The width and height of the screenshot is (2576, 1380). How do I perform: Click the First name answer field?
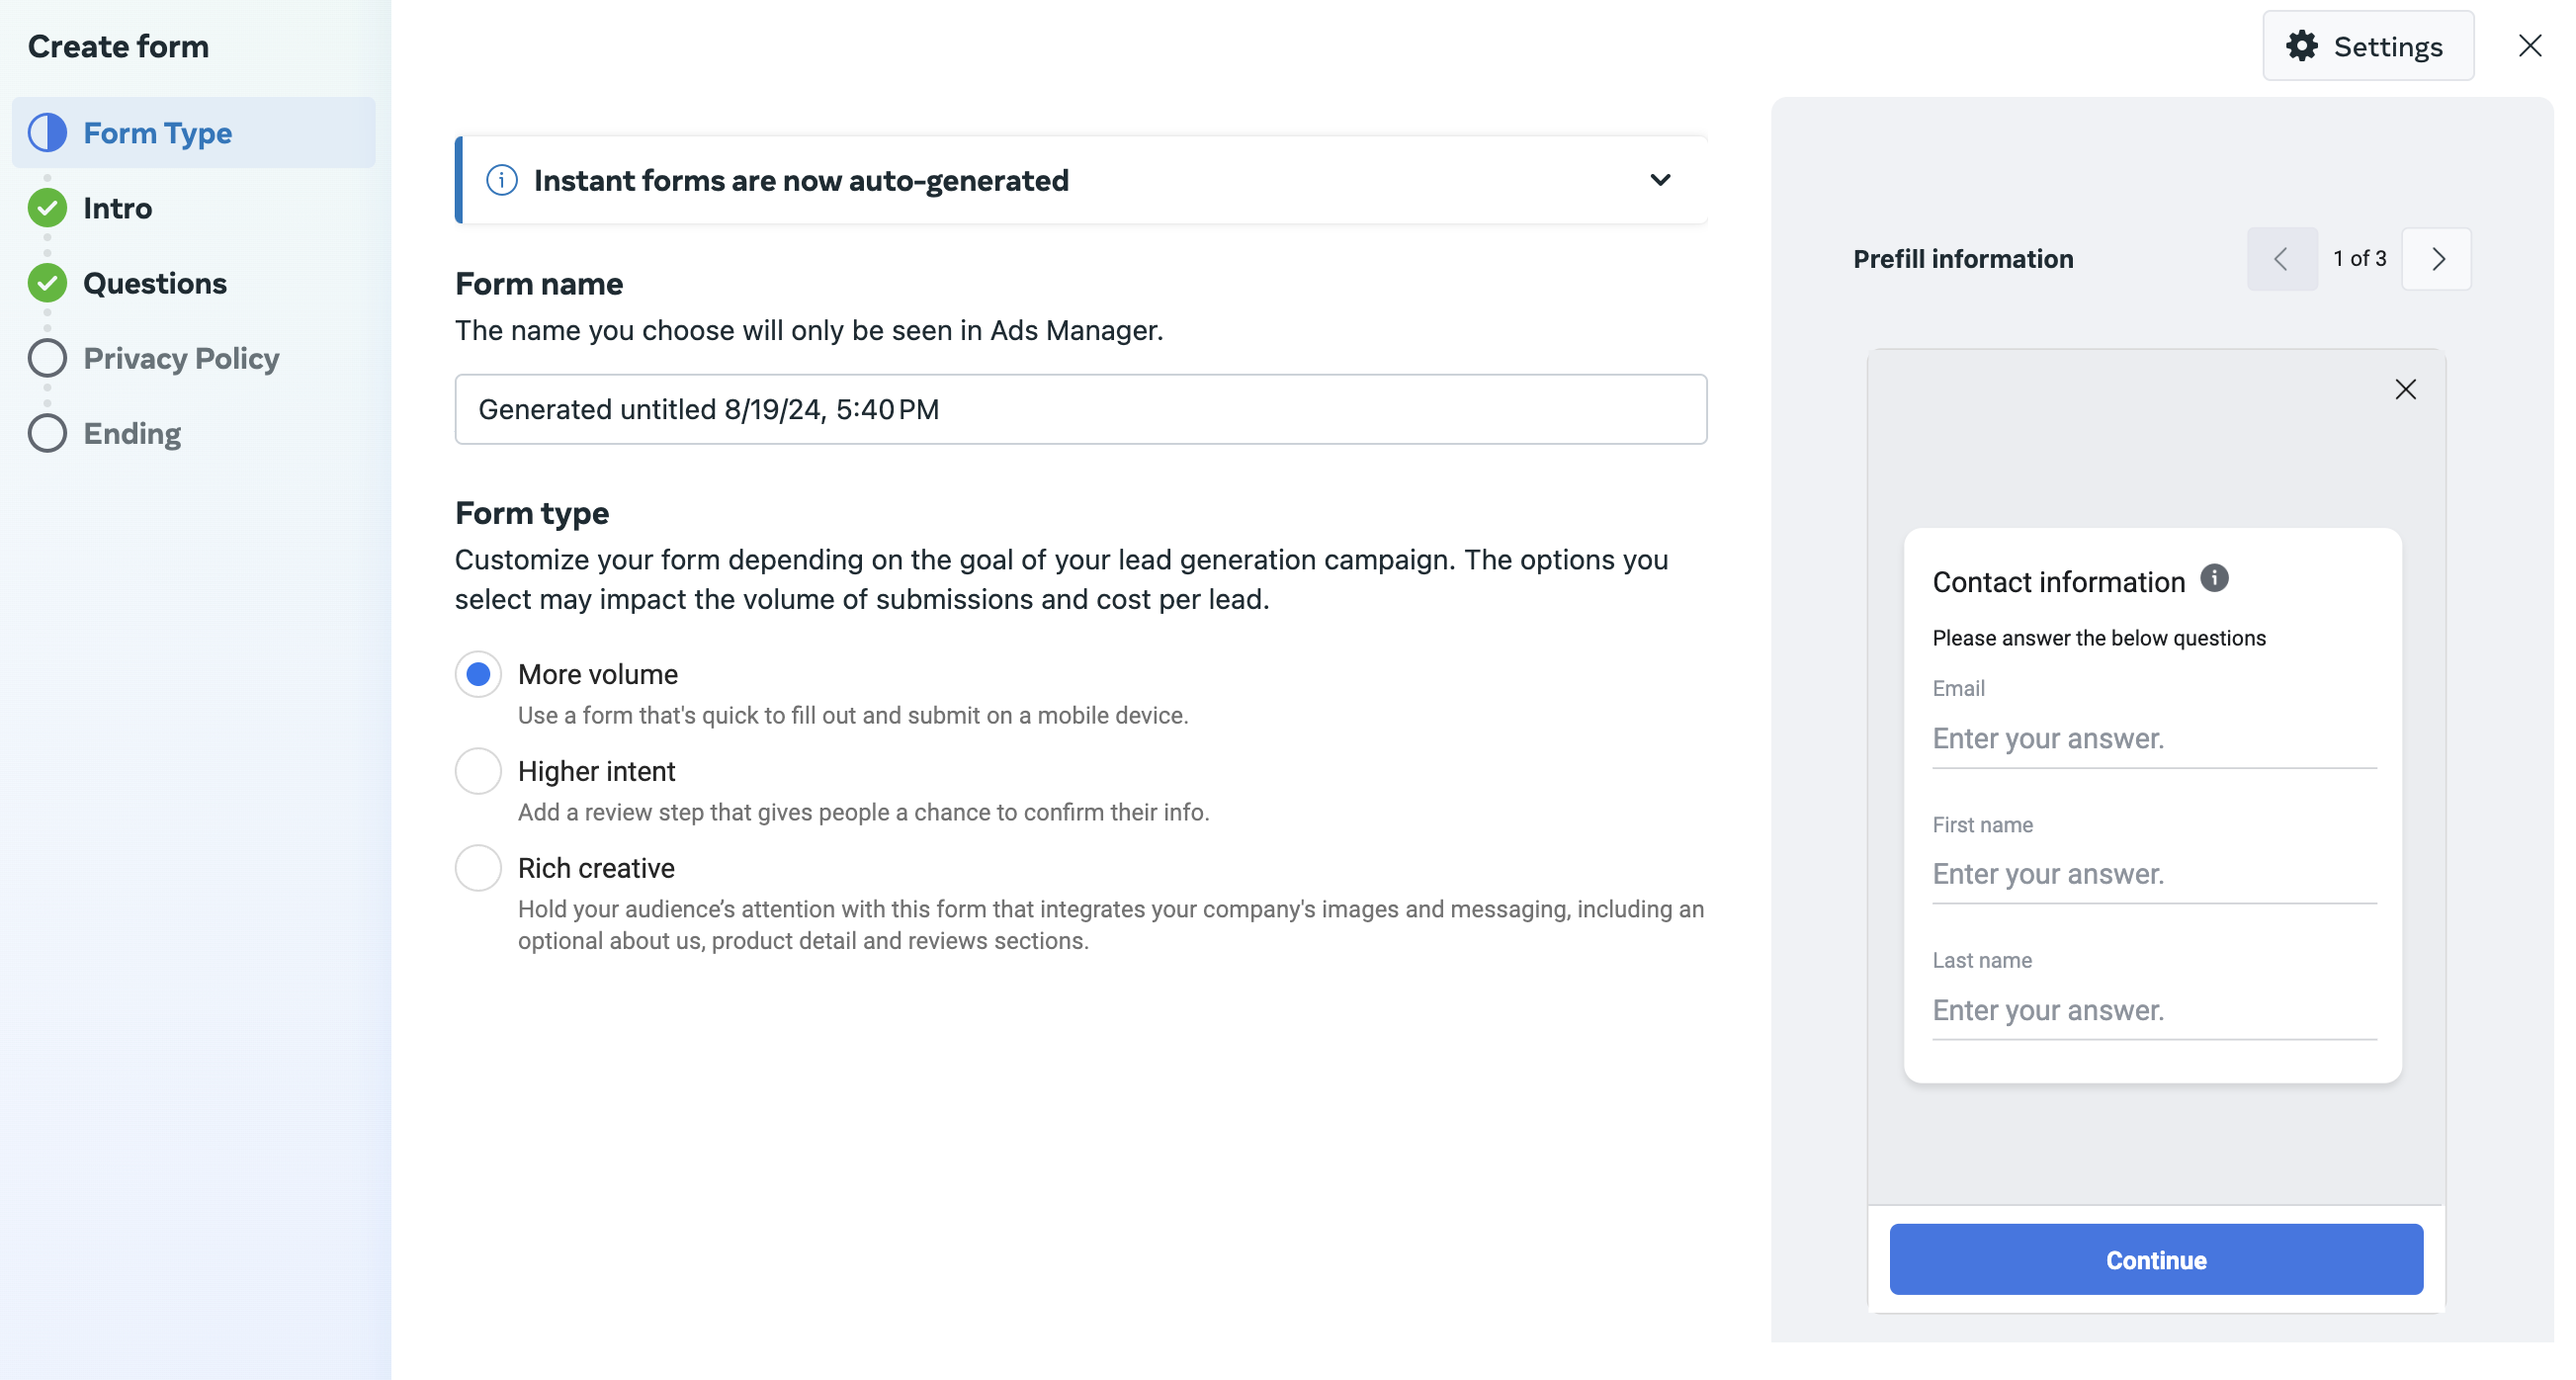click(x=2154, y=875)
